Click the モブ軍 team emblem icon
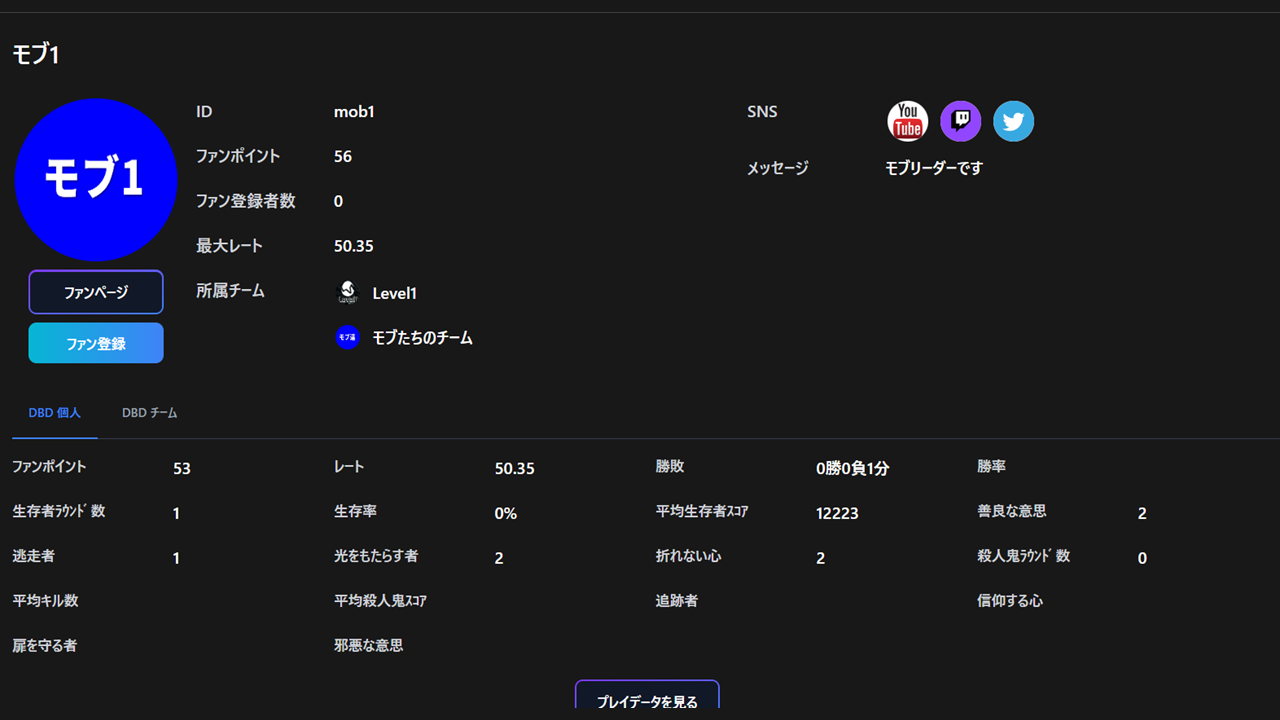The image size is (1280, 720). [347, 338]
